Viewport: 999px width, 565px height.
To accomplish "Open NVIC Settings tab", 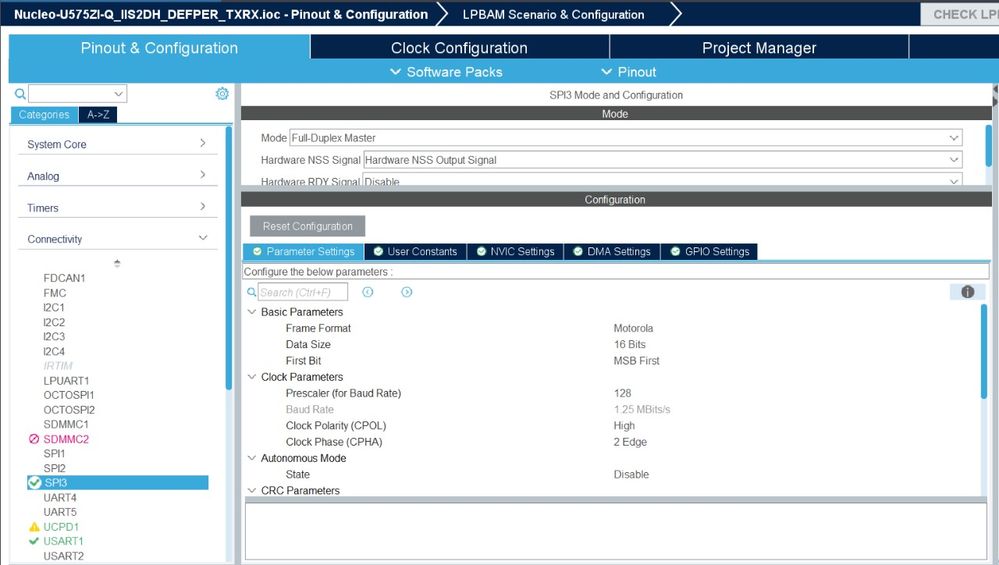I will pyautogui.click(x=515, y=252).
